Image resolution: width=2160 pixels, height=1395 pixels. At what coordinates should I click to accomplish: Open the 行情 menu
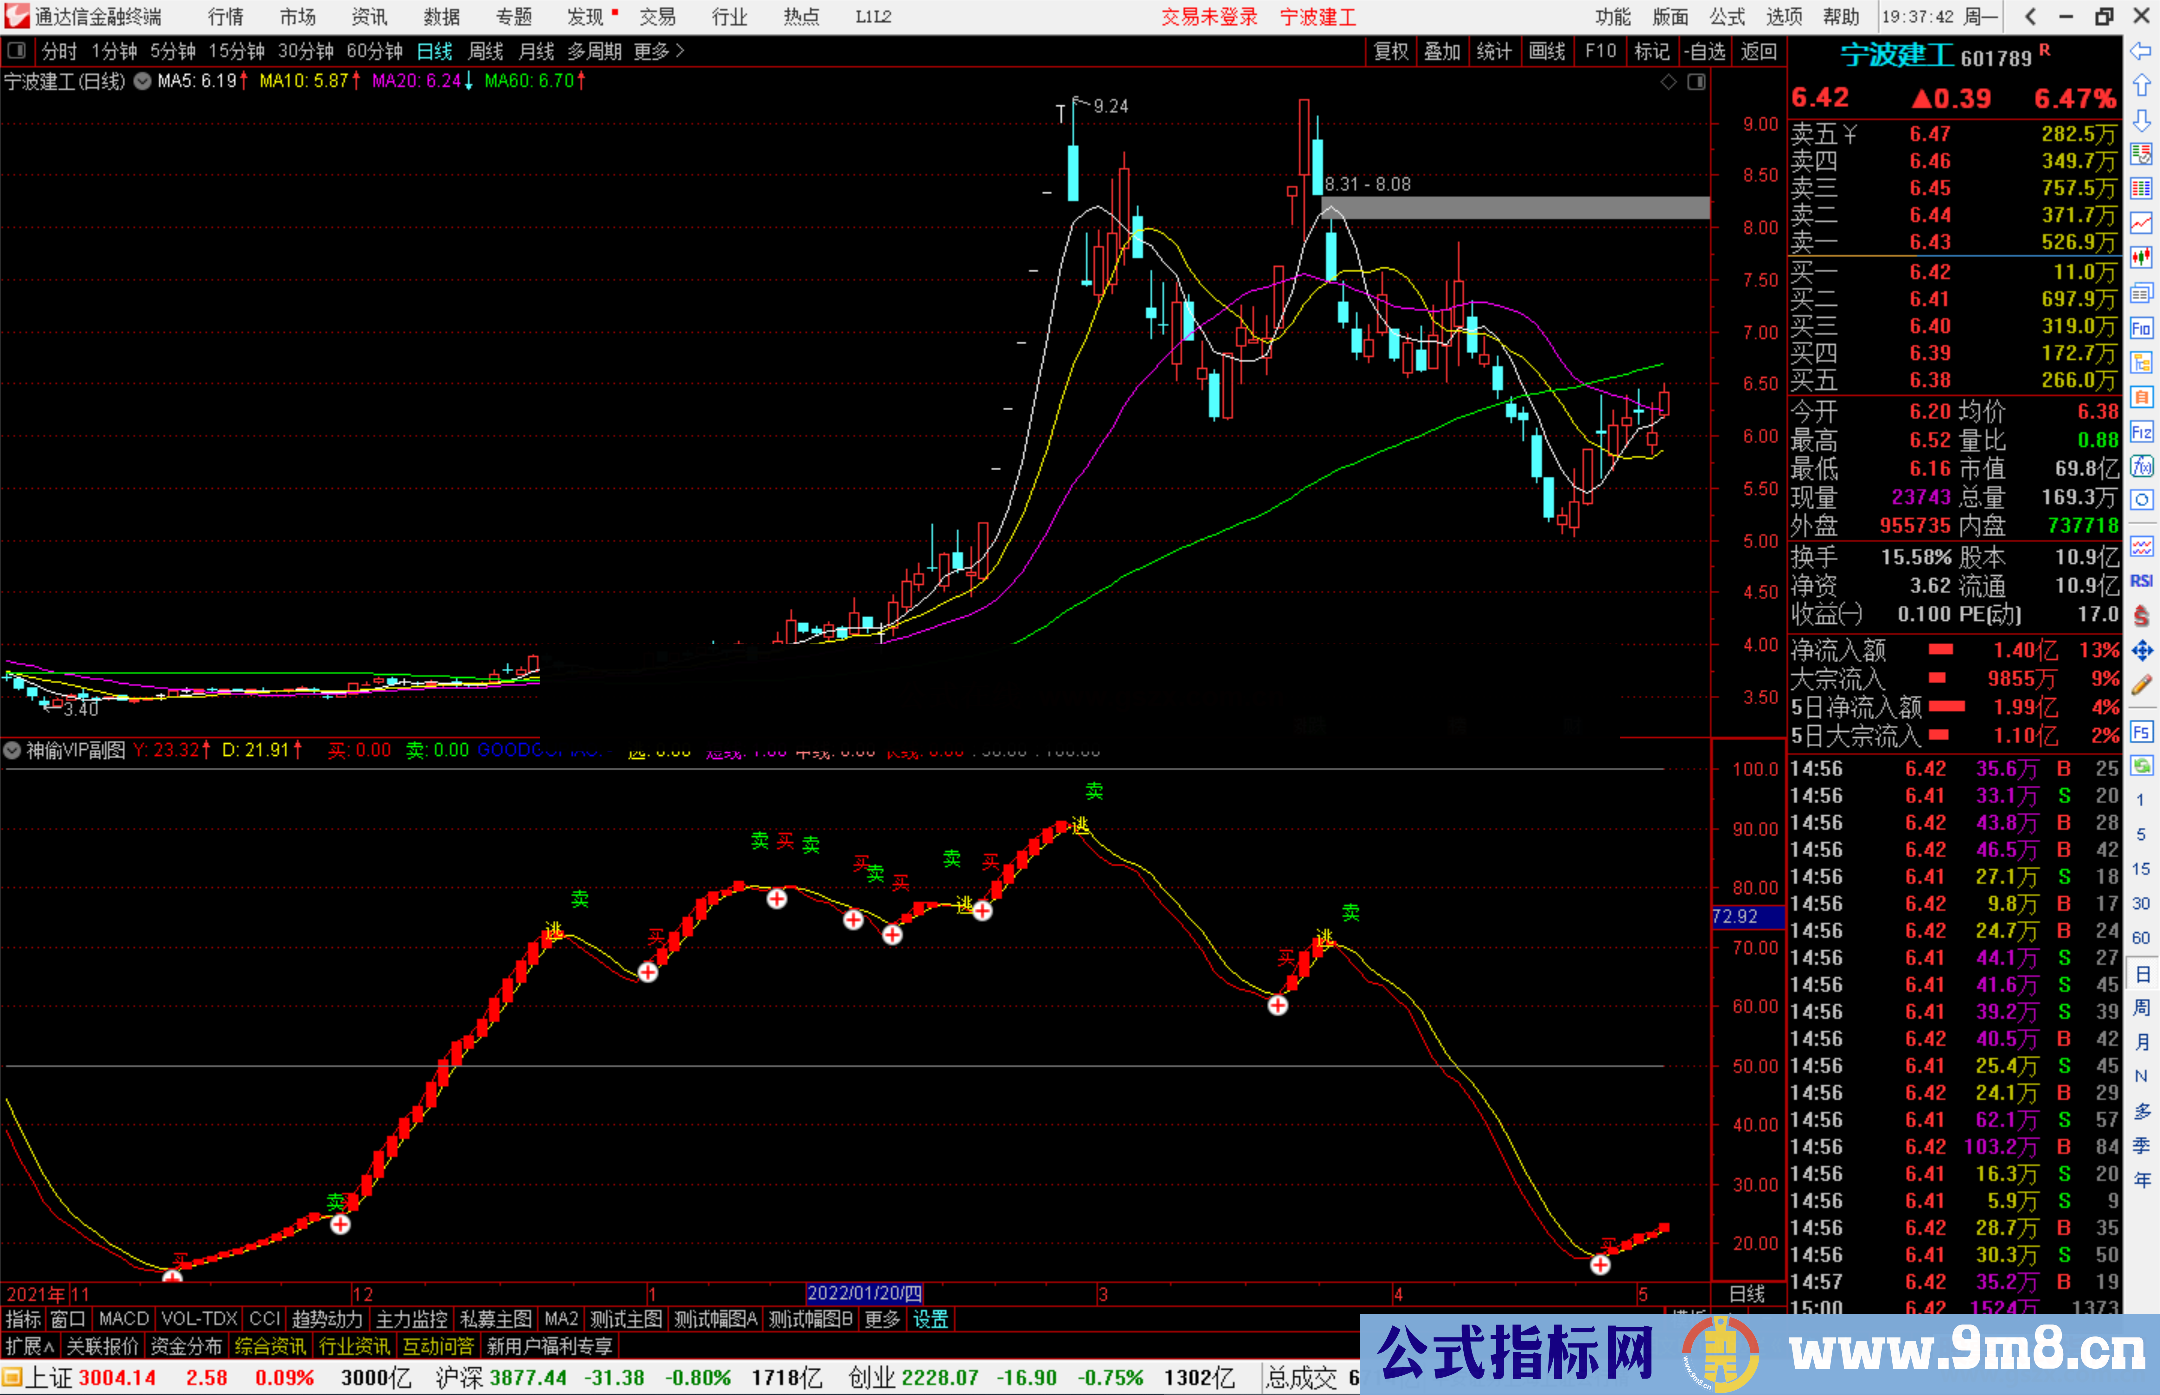(x=226, y=17)
